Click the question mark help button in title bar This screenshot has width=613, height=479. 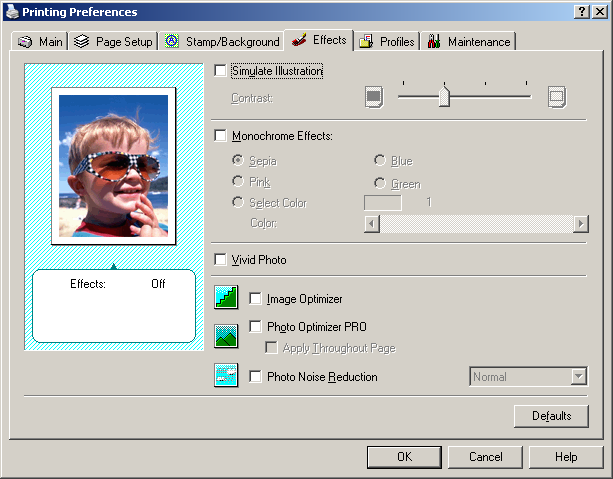(582, 11)
